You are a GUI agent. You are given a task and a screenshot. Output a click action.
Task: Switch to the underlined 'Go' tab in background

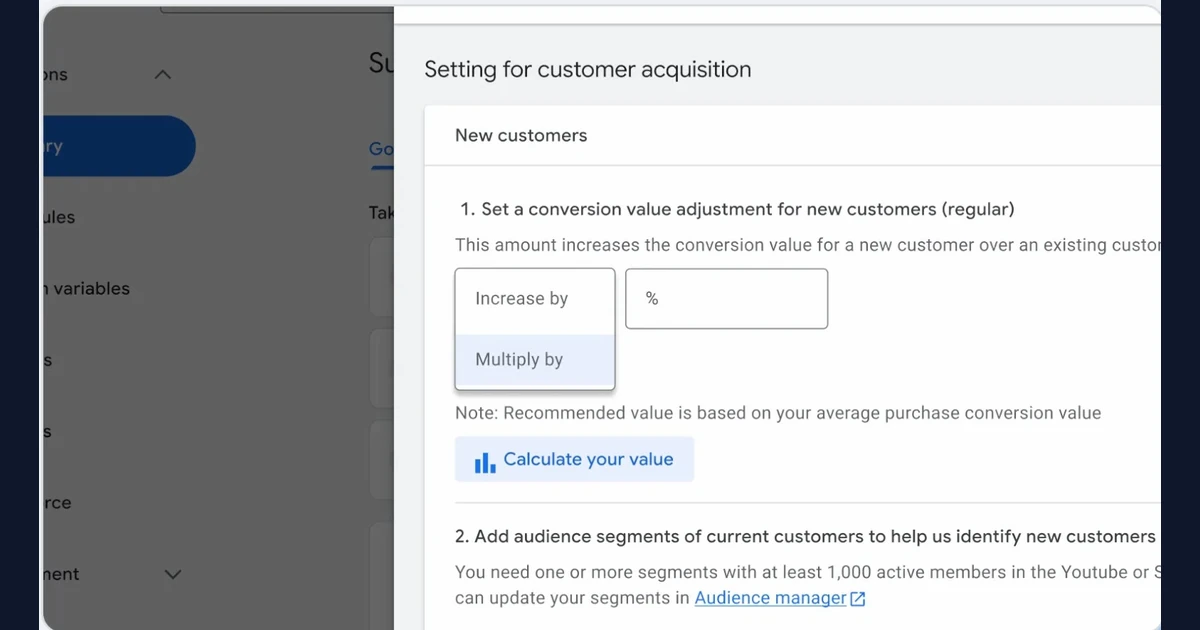coord(381,149)
